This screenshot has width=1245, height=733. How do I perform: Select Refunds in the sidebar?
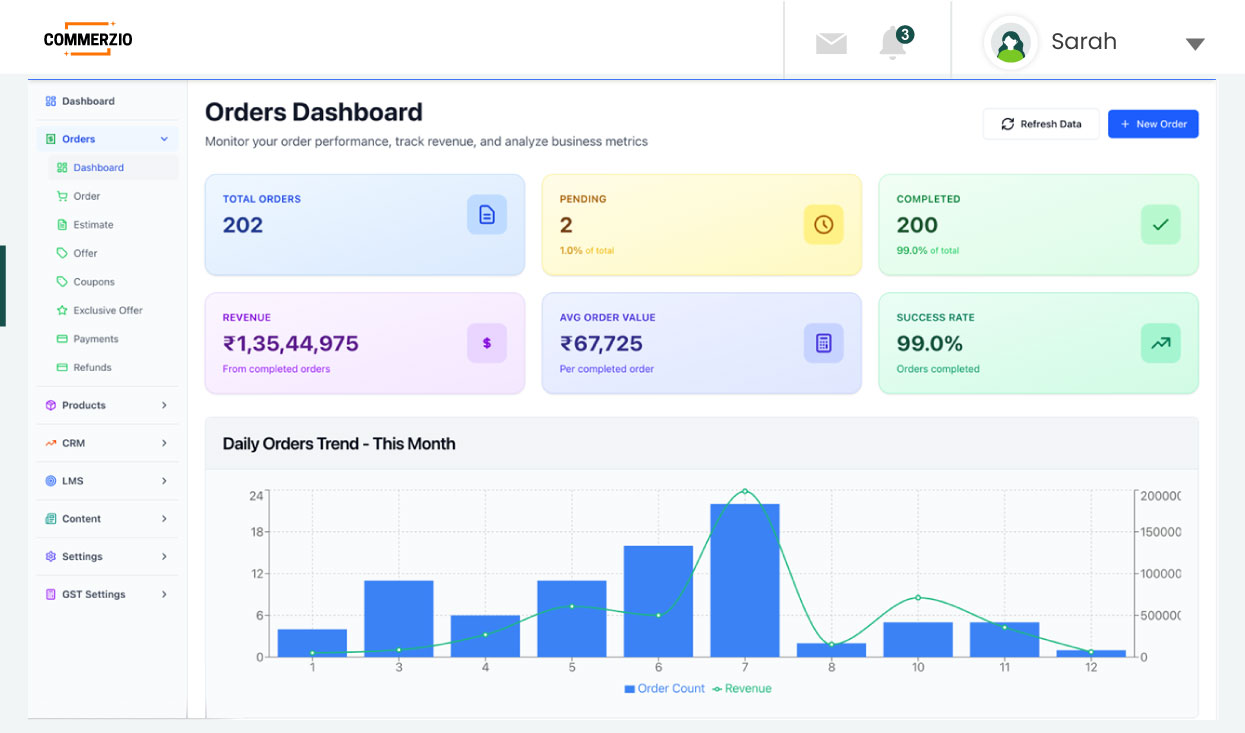point(92,367)
